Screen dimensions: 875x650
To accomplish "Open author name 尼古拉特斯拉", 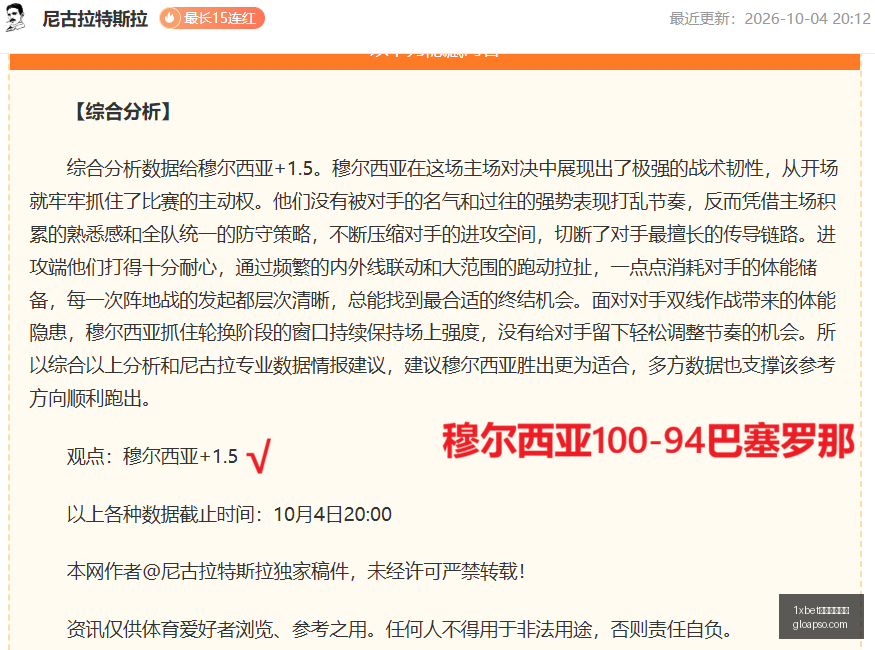I will click(95, 18).
